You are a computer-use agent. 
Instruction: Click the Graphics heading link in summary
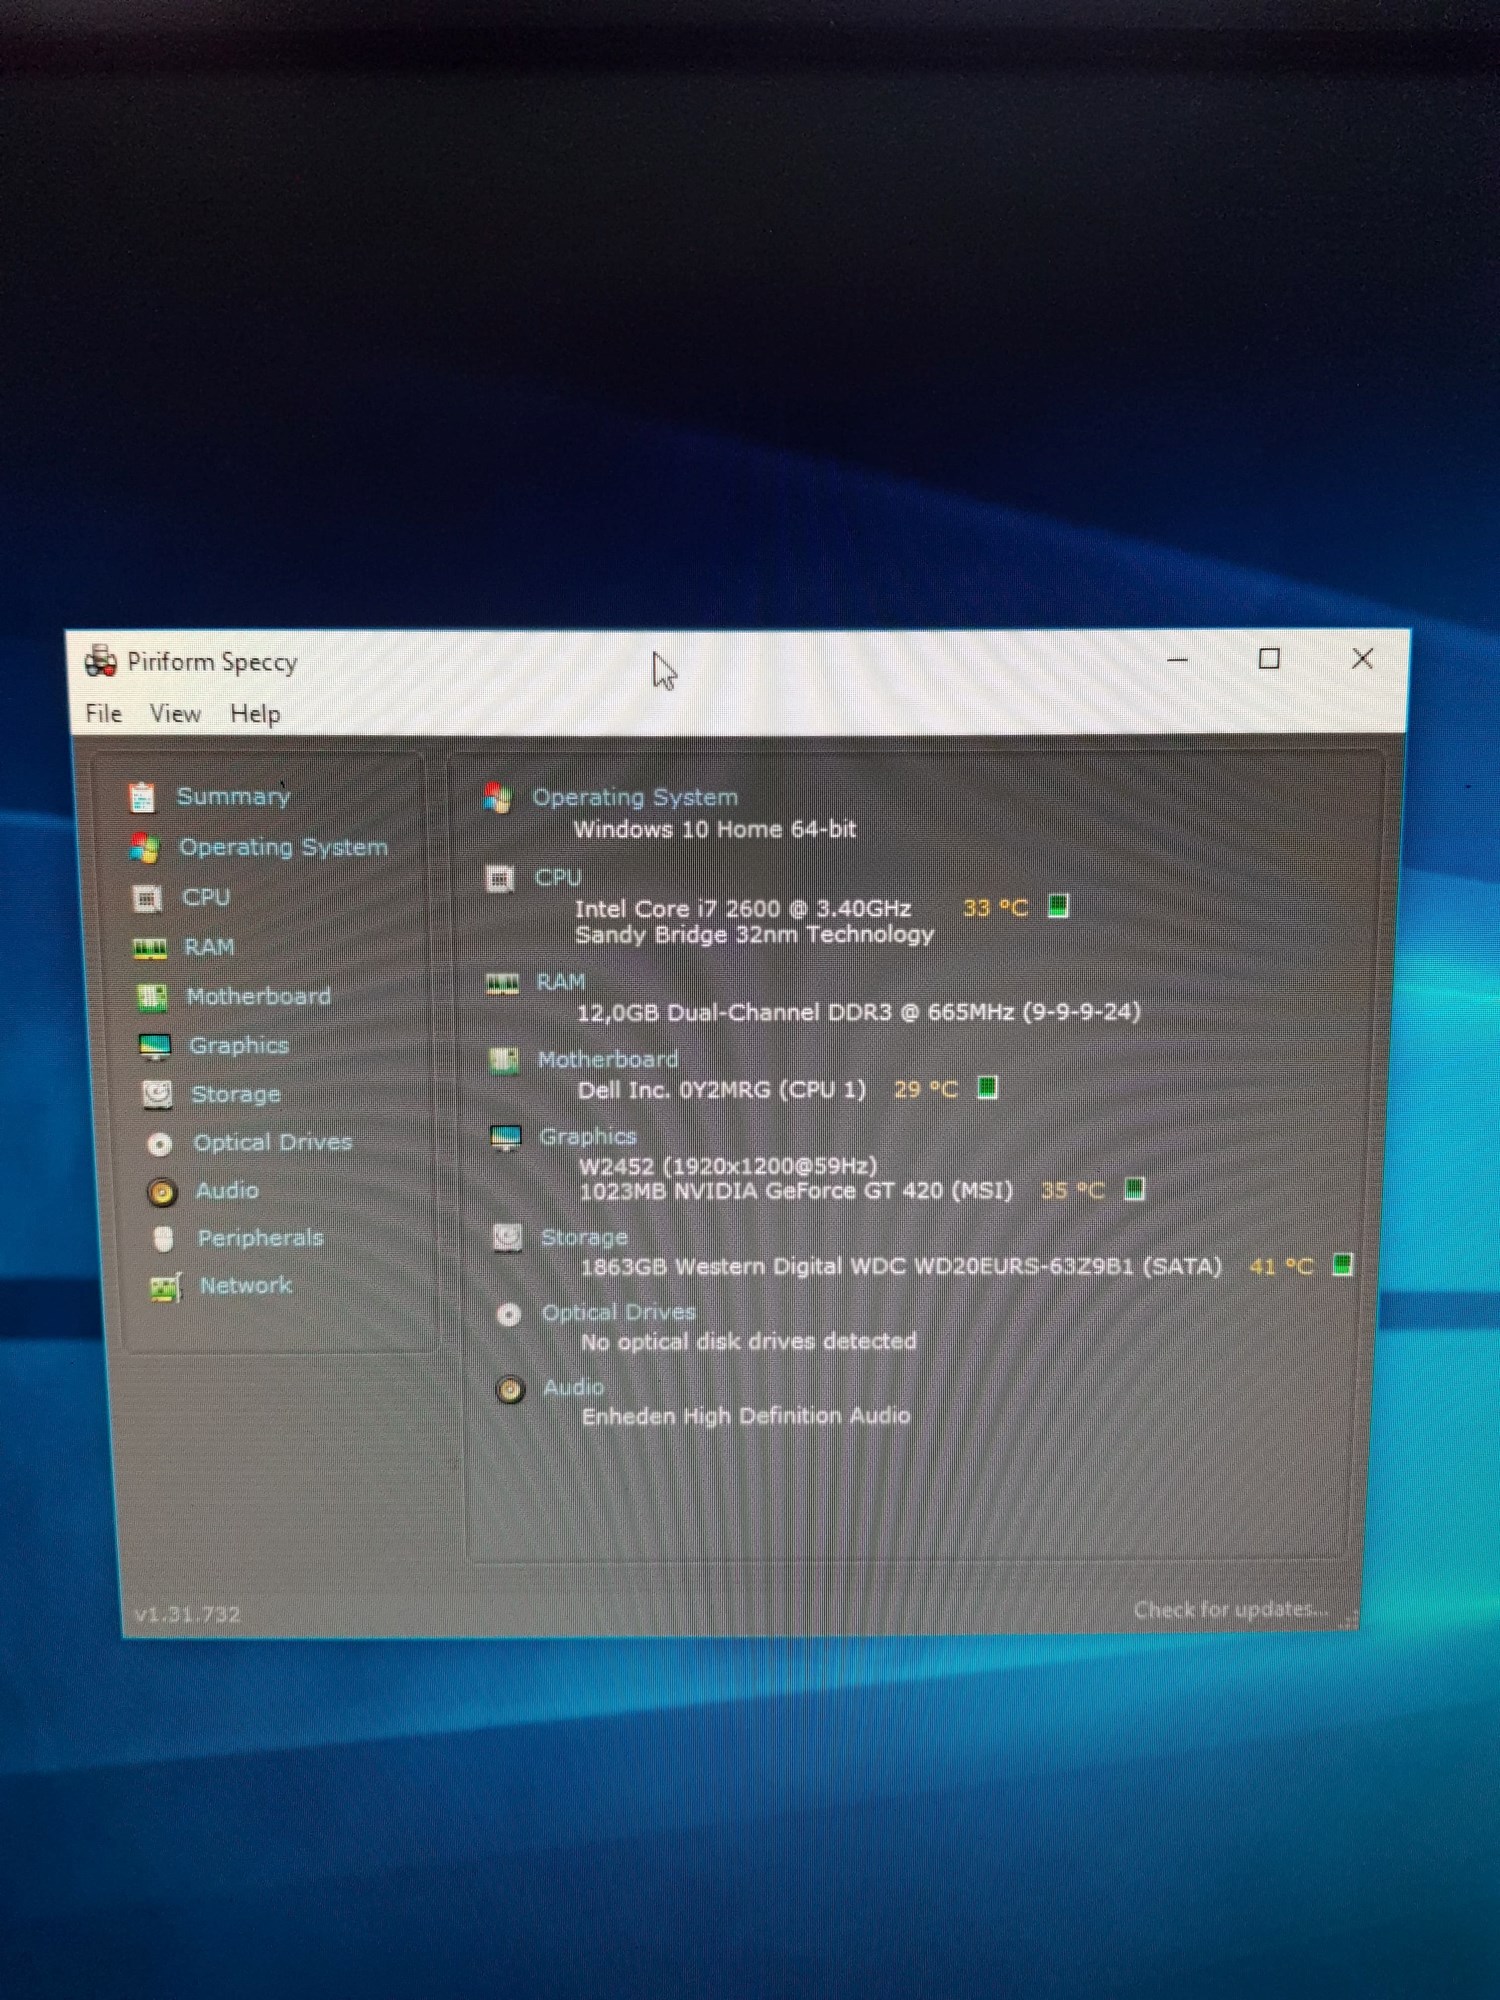tap(588, 1136)
